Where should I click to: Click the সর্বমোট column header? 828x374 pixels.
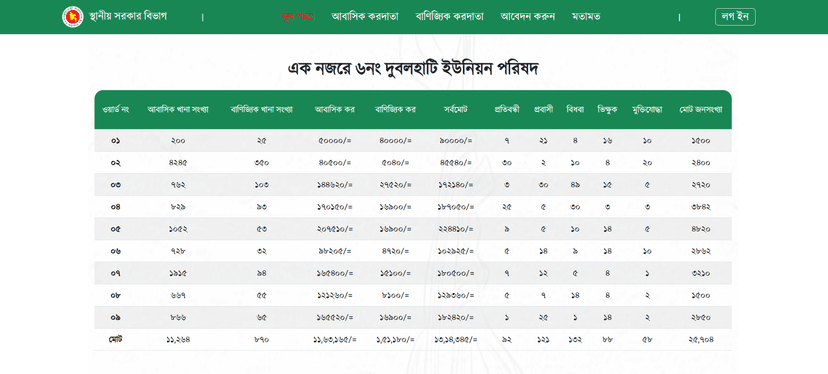(456, 110)
